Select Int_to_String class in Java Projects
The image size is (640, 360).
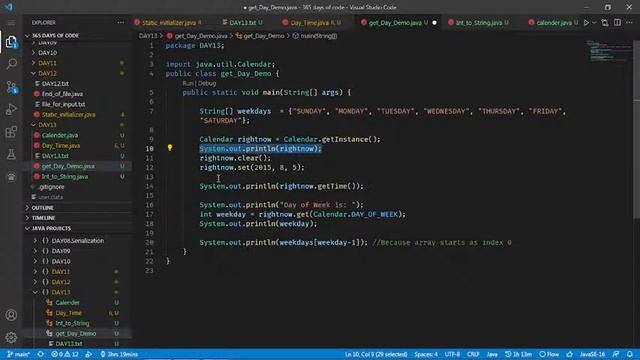coord(72,323)
